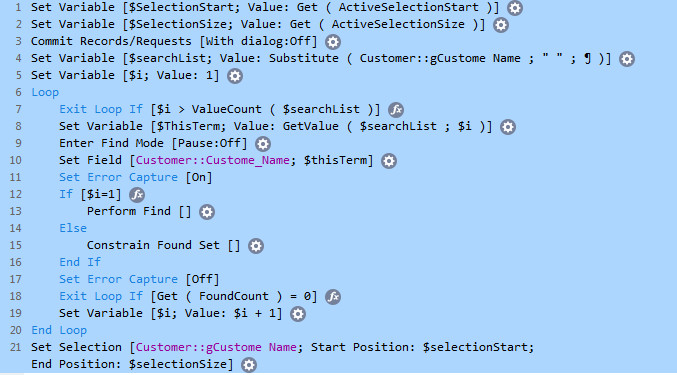The image size is (677, 375).
Task: Select Set Error Capture [Off] step
Action: point(139,279)
